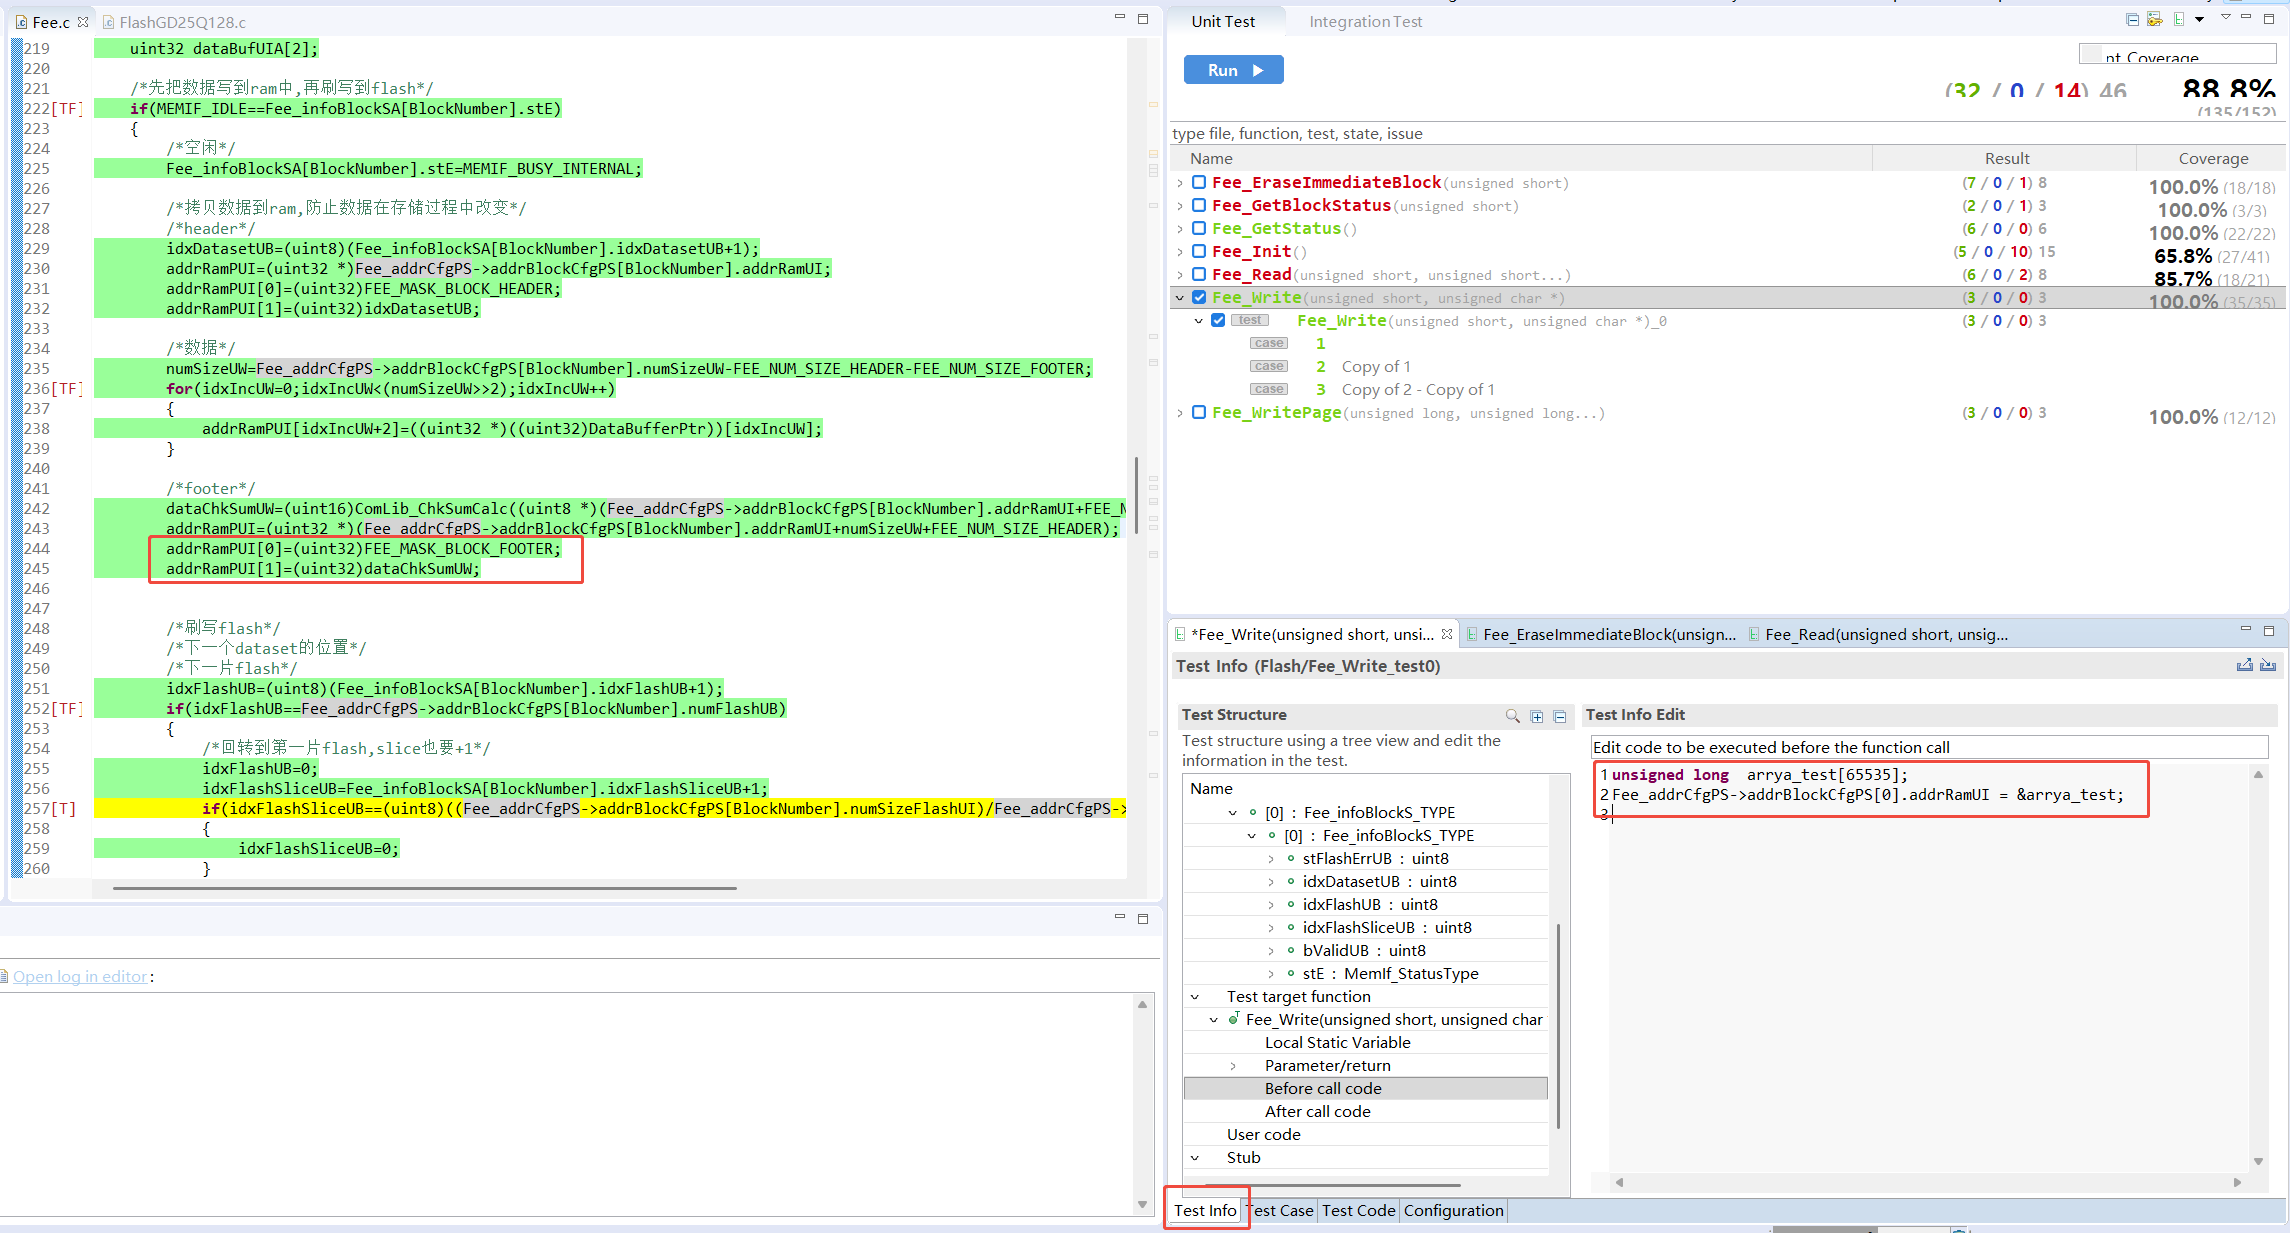Image resolution: width=2290 pixels, height=1233 pixels.
Task: Close the Fee_Write test editor tab
Action: pos(1447,634)
